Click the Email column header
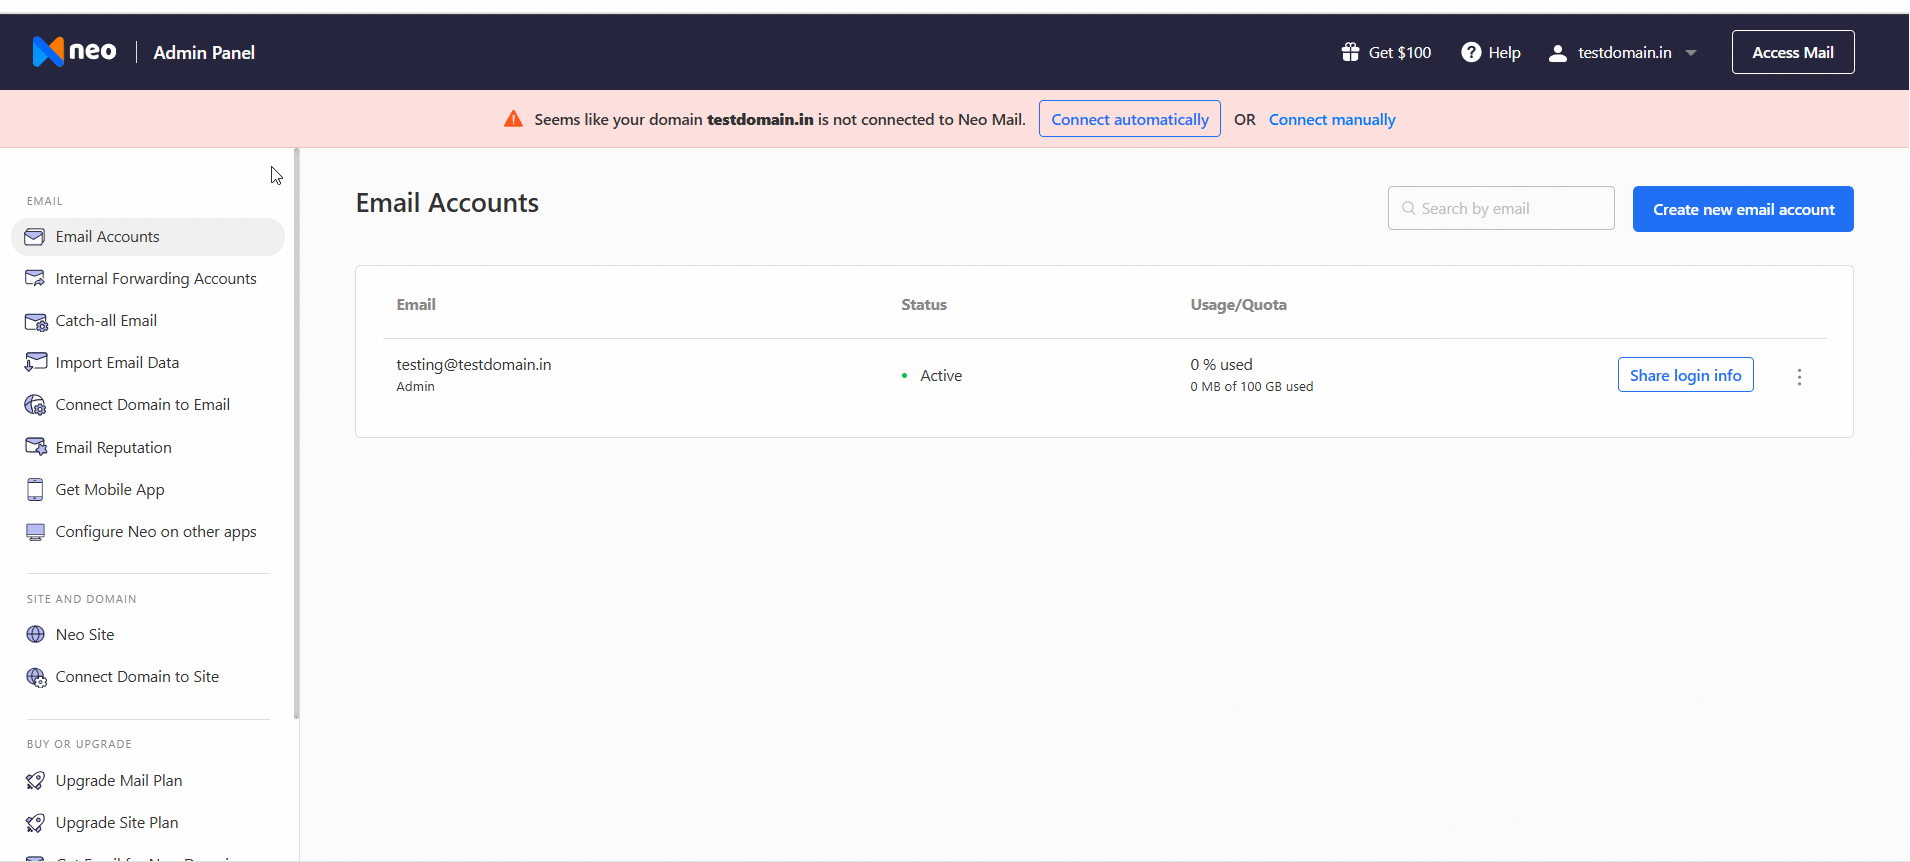The width and height of the screenshot is (1910, 862). (416, 305)
